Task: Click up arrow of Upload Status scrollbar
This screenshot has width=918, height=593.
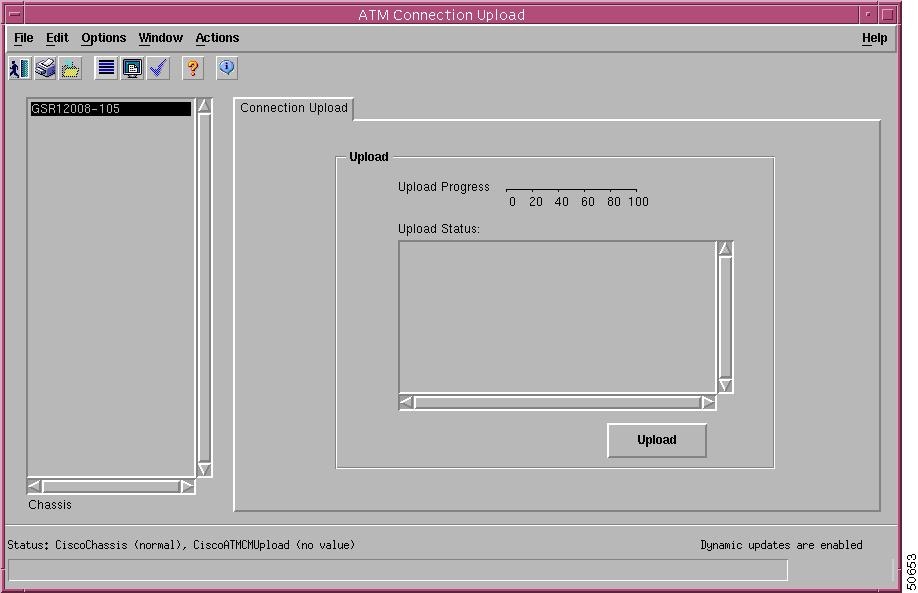Action: point(725,249)
